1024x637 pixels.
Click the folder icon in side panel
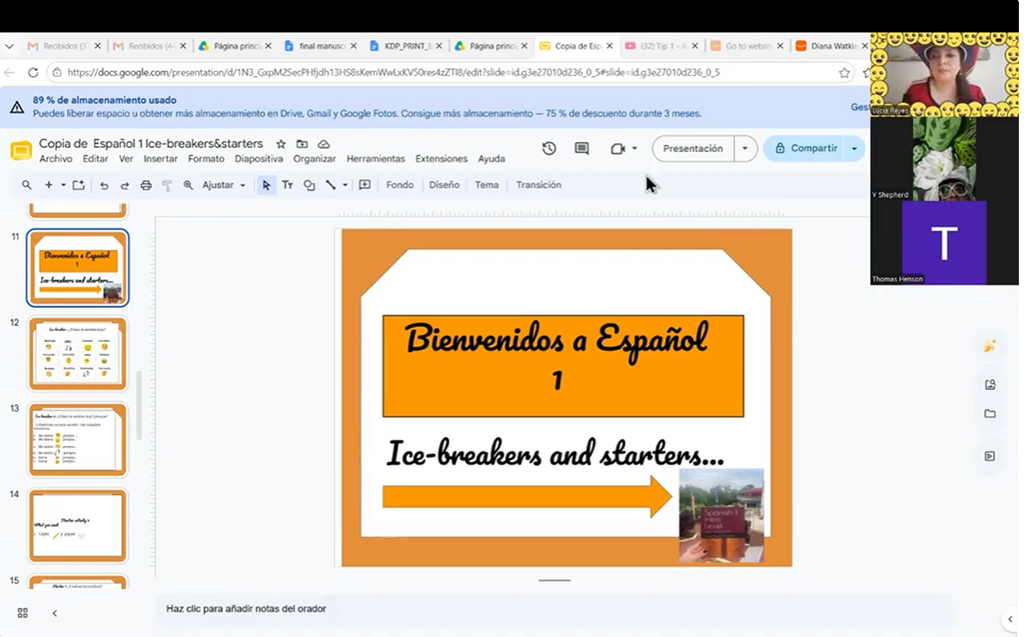(x=990, y=414)
